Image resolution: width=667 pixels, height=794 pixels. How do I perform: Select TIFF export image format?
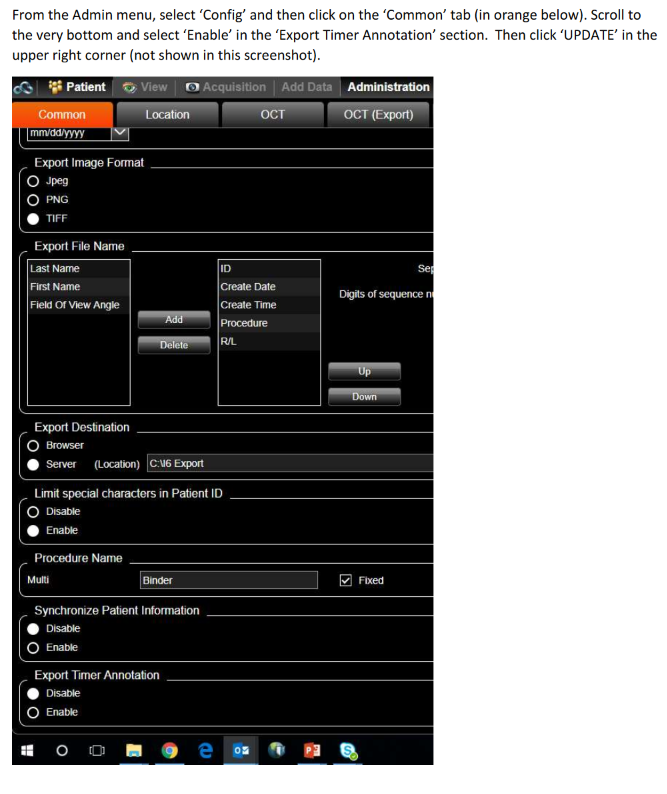pyautogui.click(x=33, y=219)
